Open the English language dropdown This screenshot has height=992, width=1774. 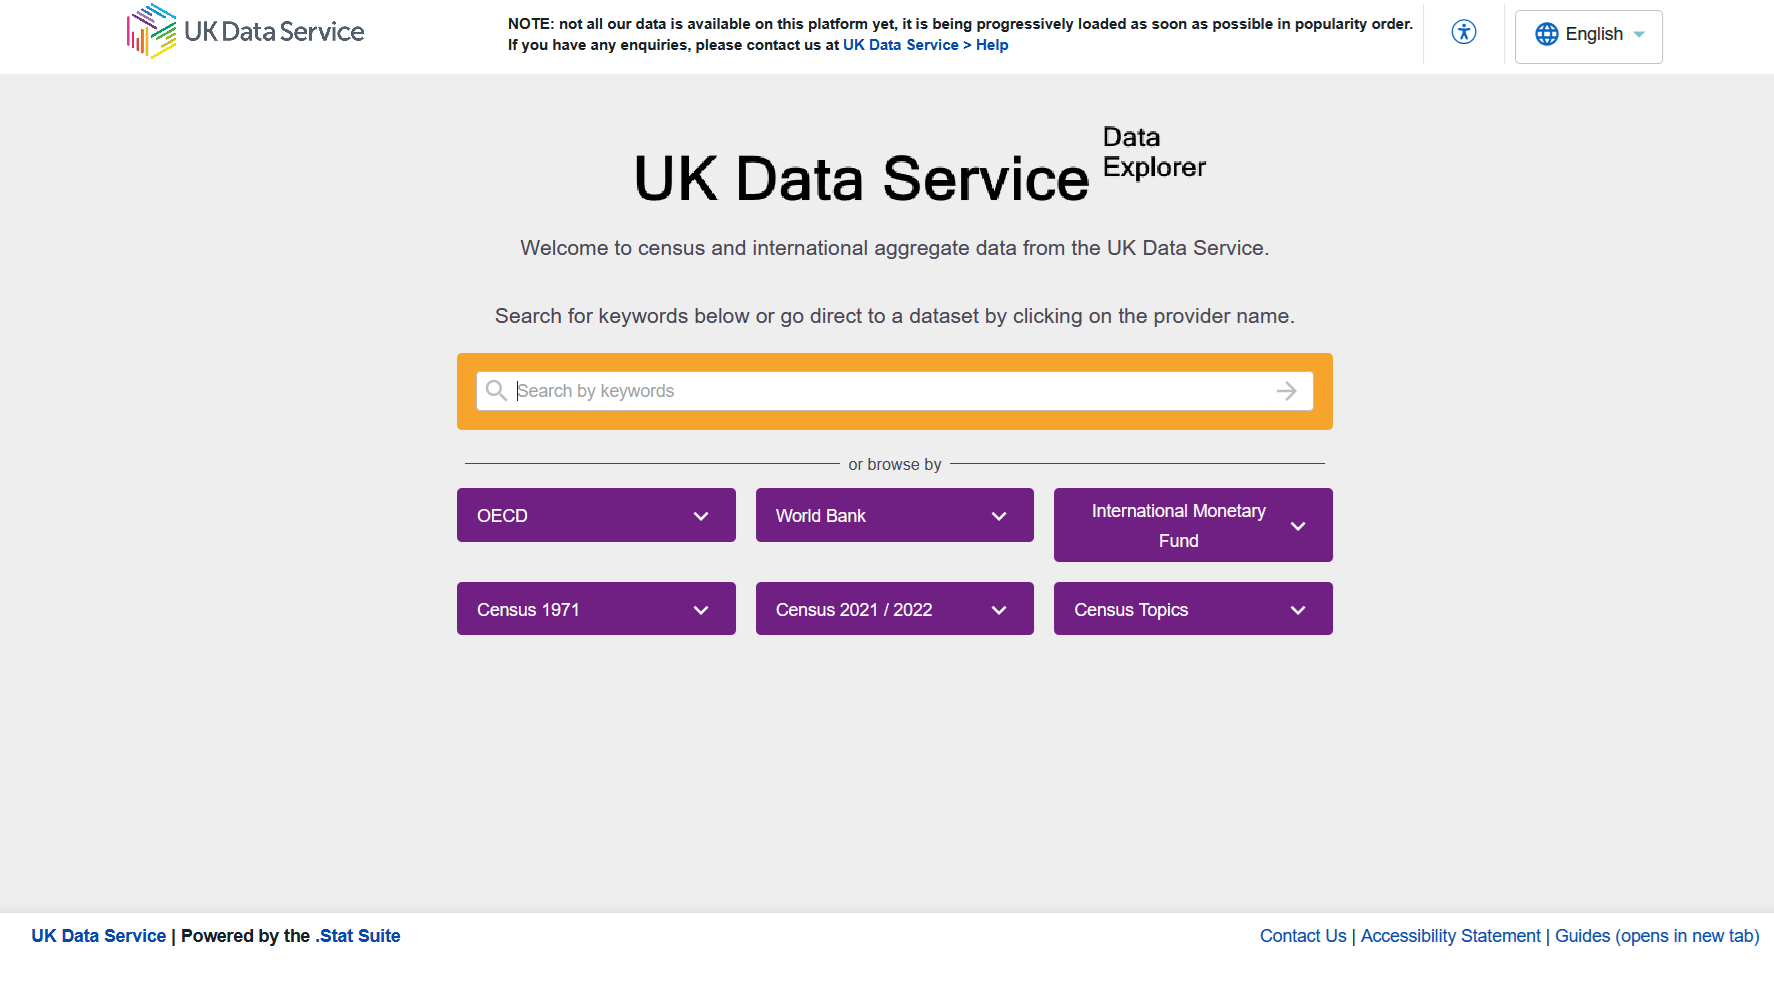(1589, 36)
